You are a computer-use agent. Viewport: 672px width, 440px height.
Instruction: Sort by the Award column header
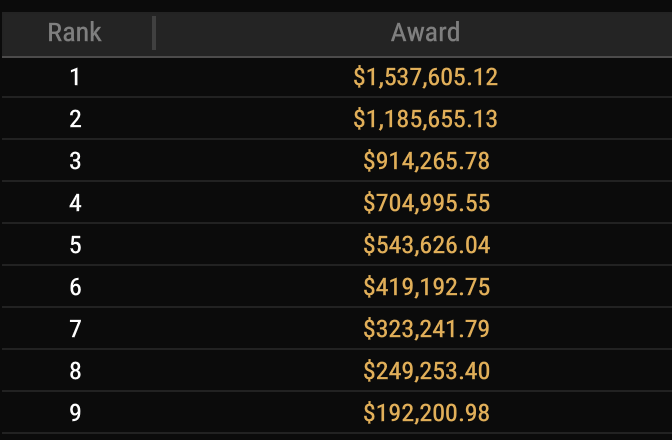point(425,33)
